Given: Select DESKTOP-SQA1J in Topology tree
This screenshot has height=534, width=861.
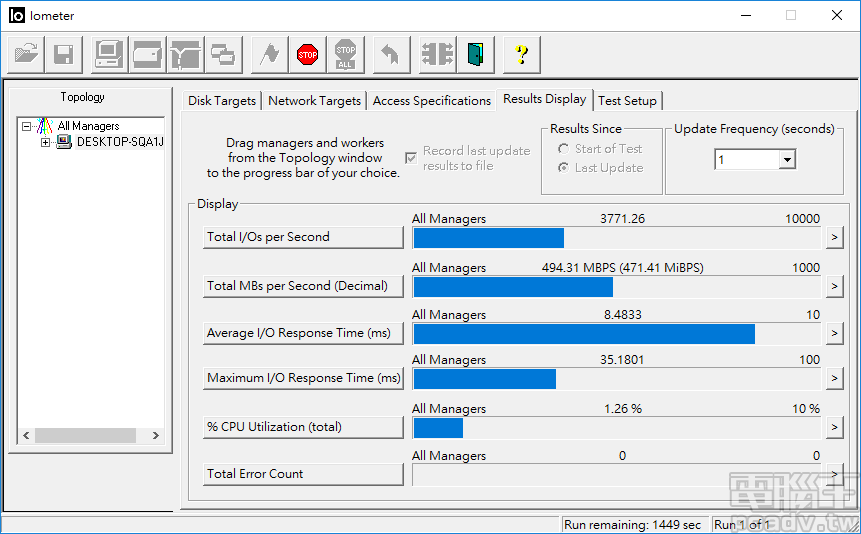Looking at the screenshot, I should (x=120, y=142).
